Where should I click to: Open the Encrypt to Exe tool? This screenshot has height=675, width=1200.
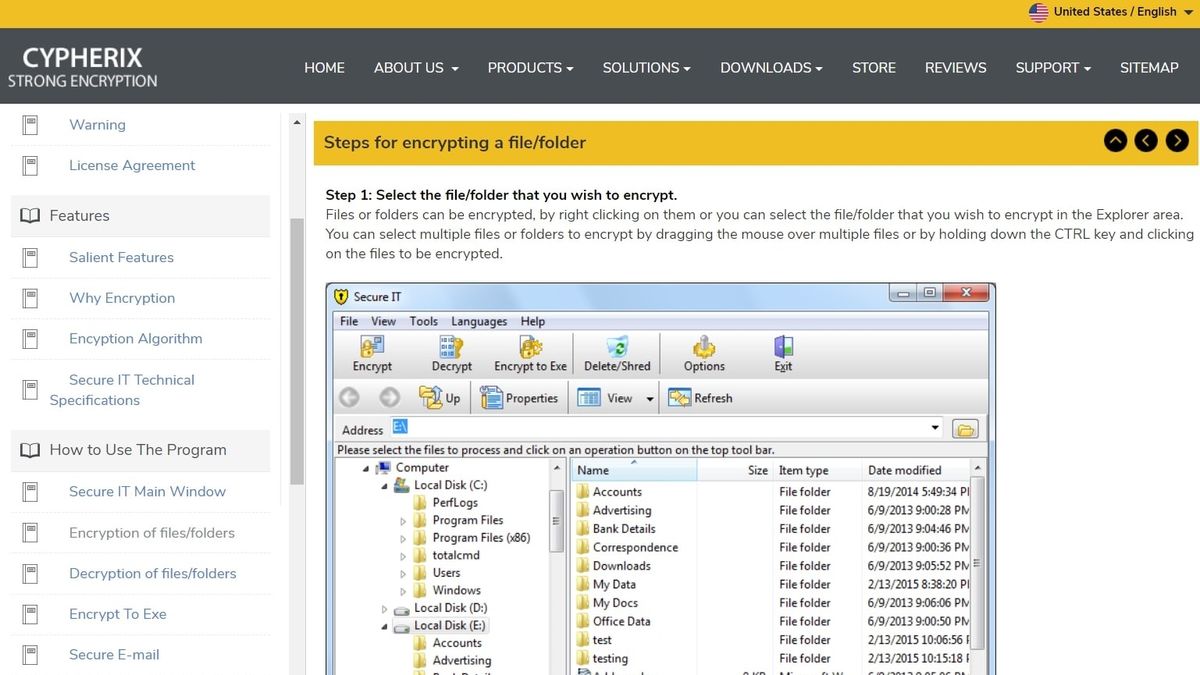click(529, 352)
